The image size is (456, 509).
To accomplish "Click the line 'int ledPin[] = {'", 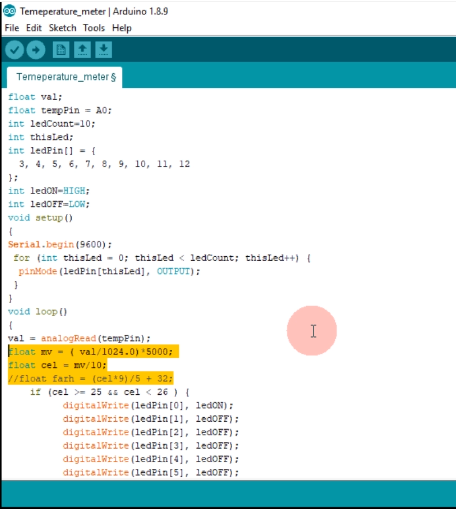I will click(x=52, y=151).
